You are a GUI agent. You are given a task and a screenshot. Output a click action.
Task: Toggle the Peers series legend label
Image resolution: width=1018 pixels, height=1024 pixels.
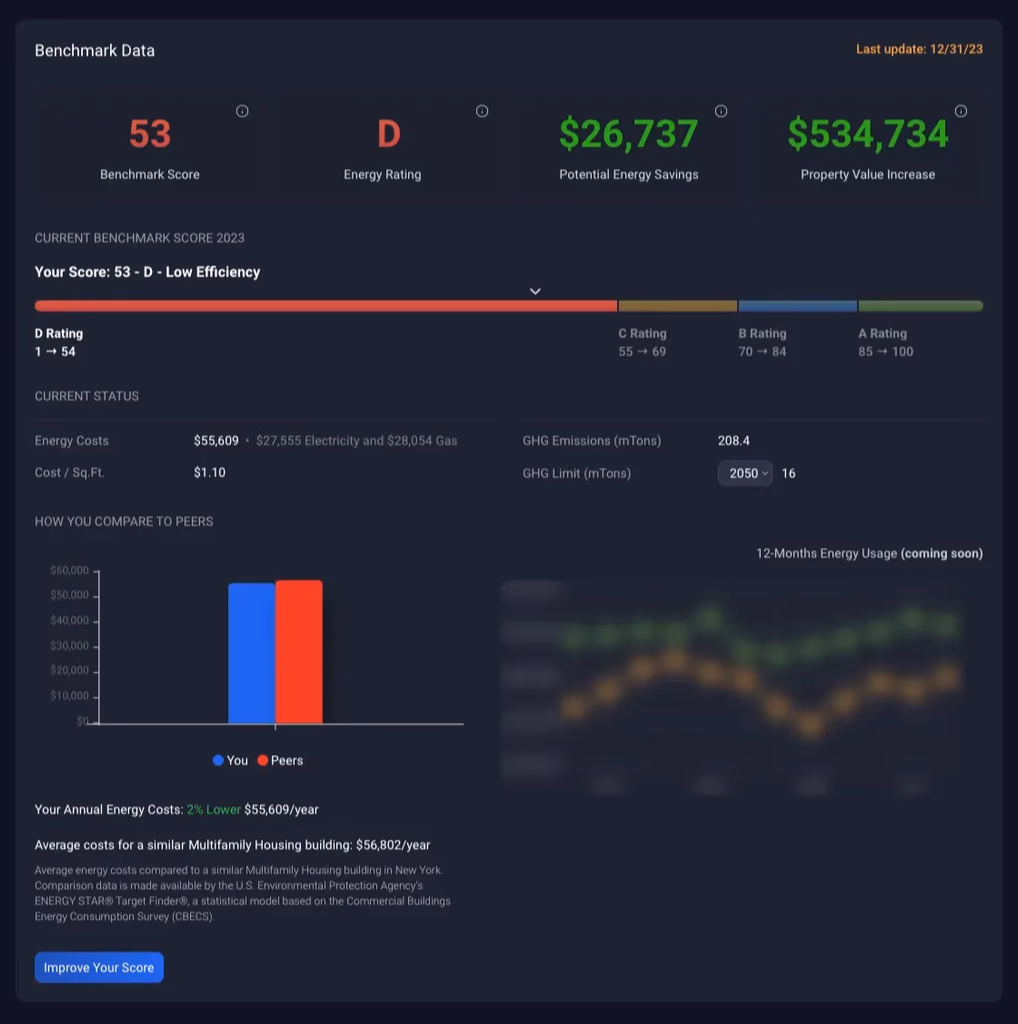pyautogui.click(x=287, y=761)
